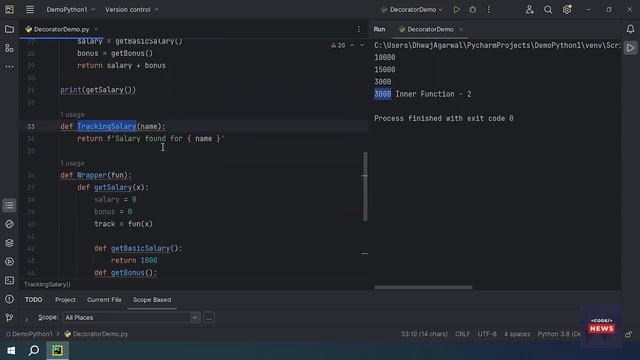Start debugging with the bug icon
Screen dimensions: 640x360
[x=473, y=9]
